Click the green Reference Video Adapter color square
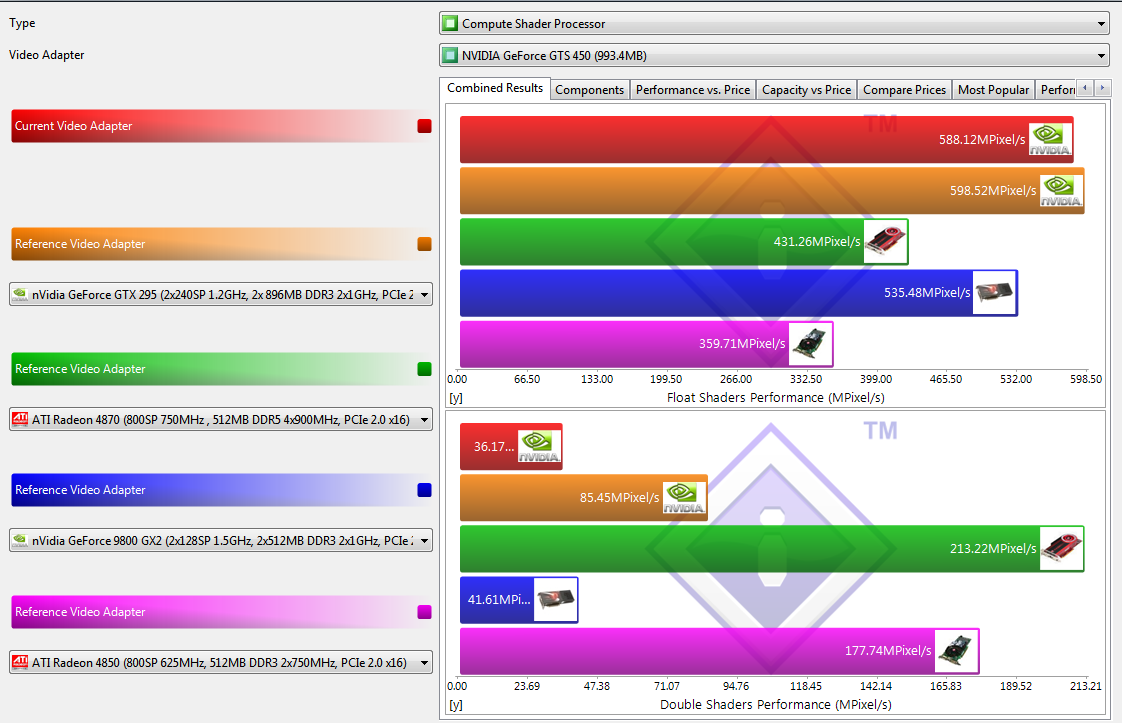Image resolution: width=1122 pixels, height=723 pixels. tap(424, 369)
